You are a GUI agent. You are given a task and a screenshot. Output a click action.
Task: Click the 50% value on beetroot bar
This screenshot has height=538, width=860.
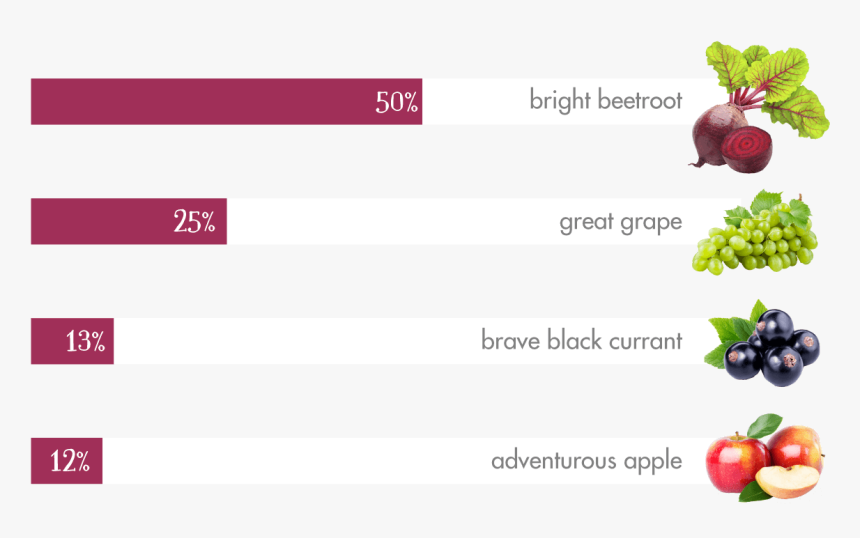(x=396, y=102)
